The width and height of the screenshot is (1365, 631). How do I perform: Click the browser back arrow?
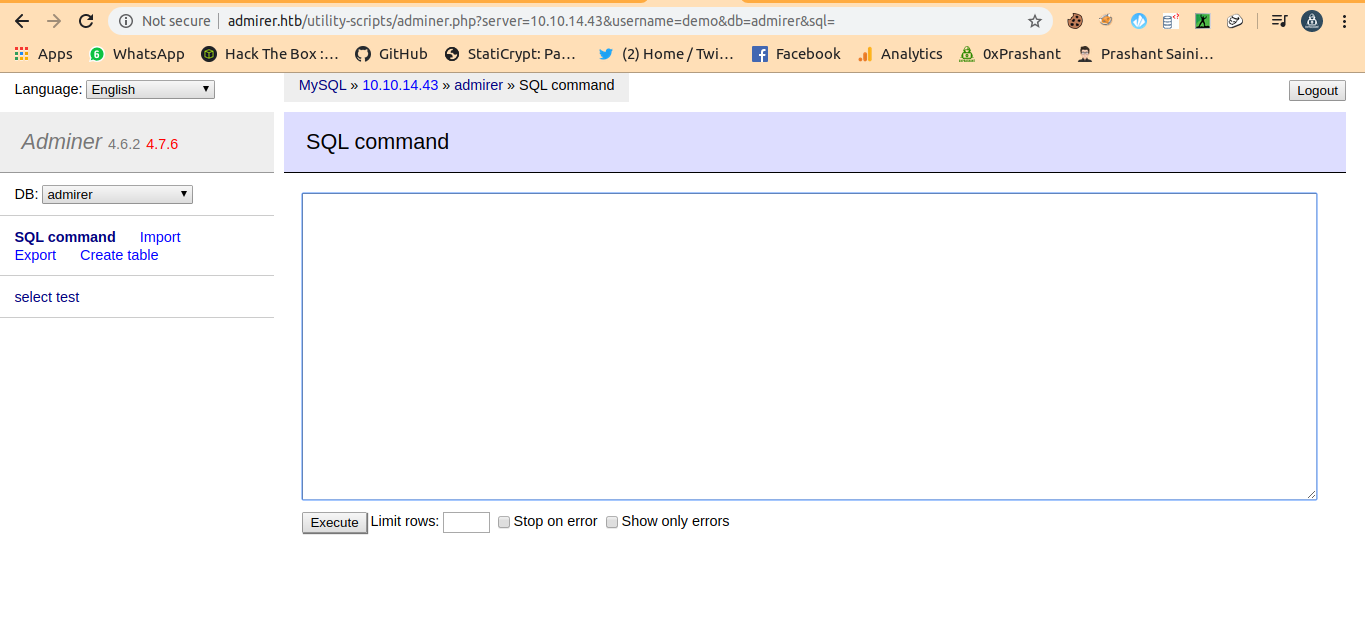pos(22,21)
